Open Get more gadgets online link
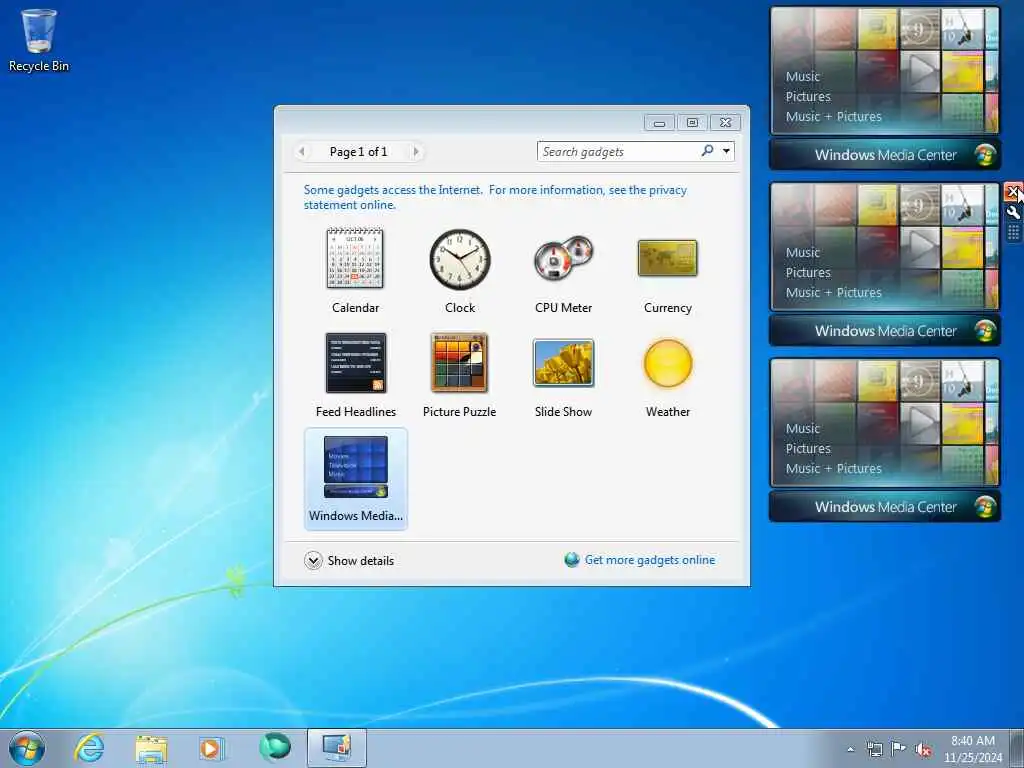The height and width of the screenshot is (768, 1024). [650, 560]
